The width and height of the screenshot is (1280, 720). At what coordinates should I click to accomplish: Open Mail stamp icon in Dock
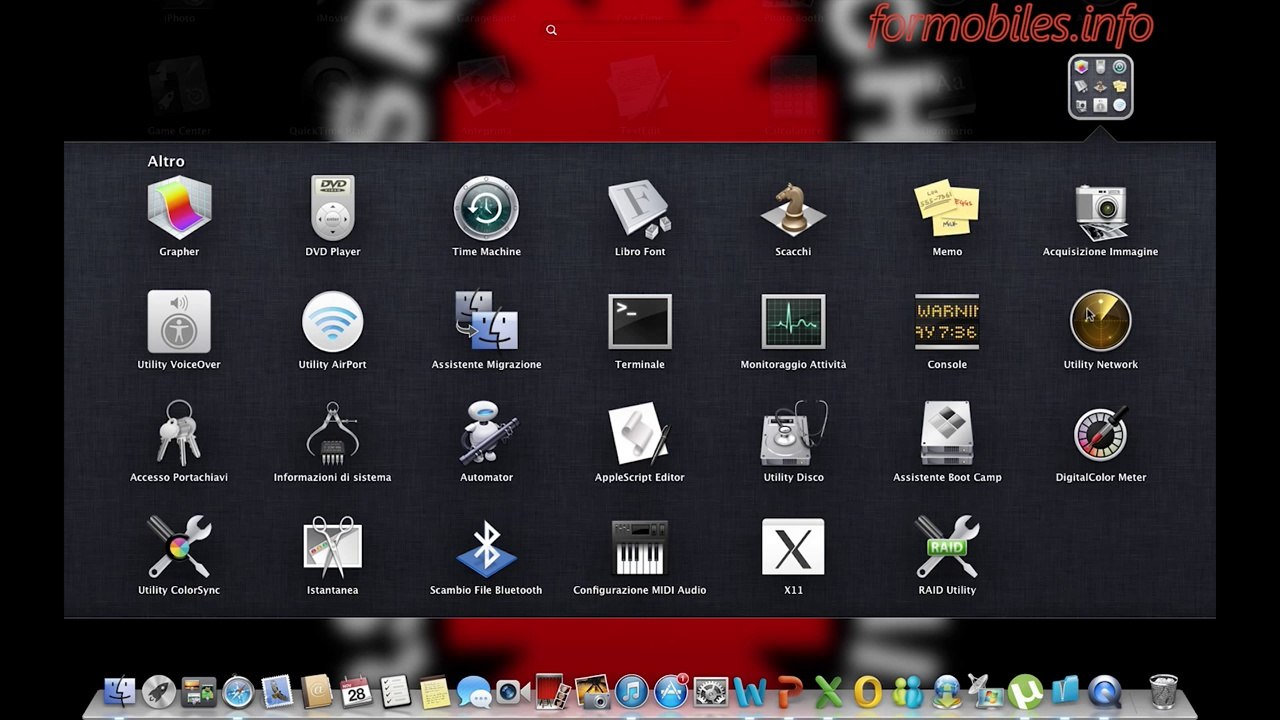pos(277,691)
